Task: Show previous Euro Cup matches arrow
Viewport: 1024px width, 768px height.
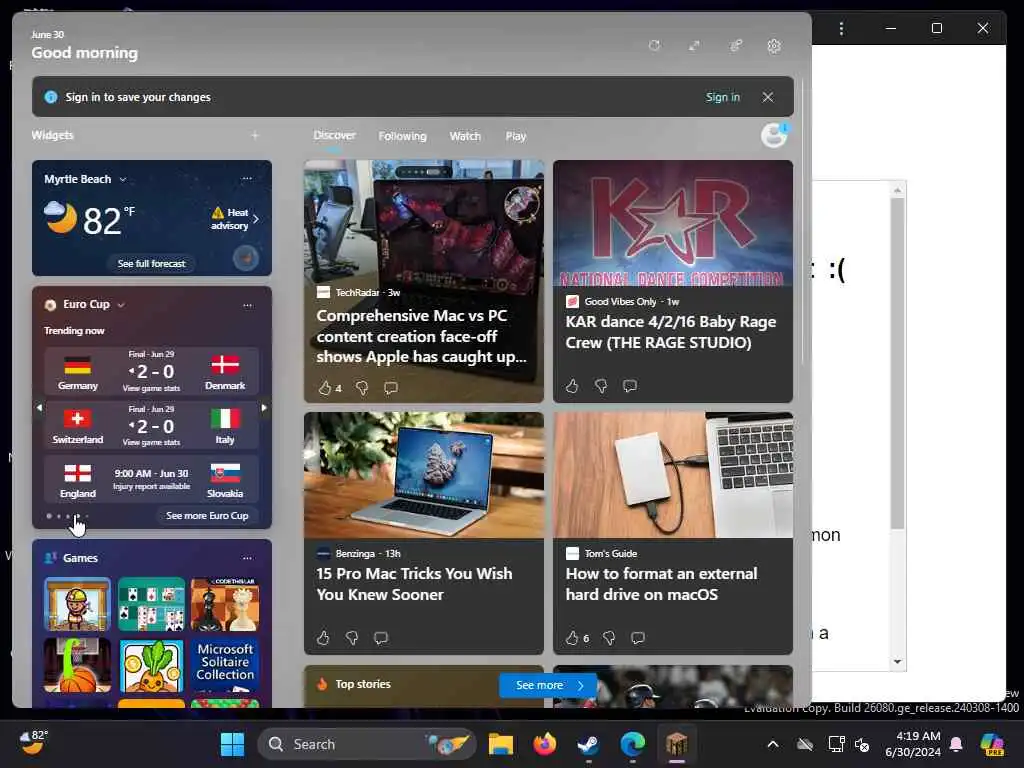Action: click(39, 408)
